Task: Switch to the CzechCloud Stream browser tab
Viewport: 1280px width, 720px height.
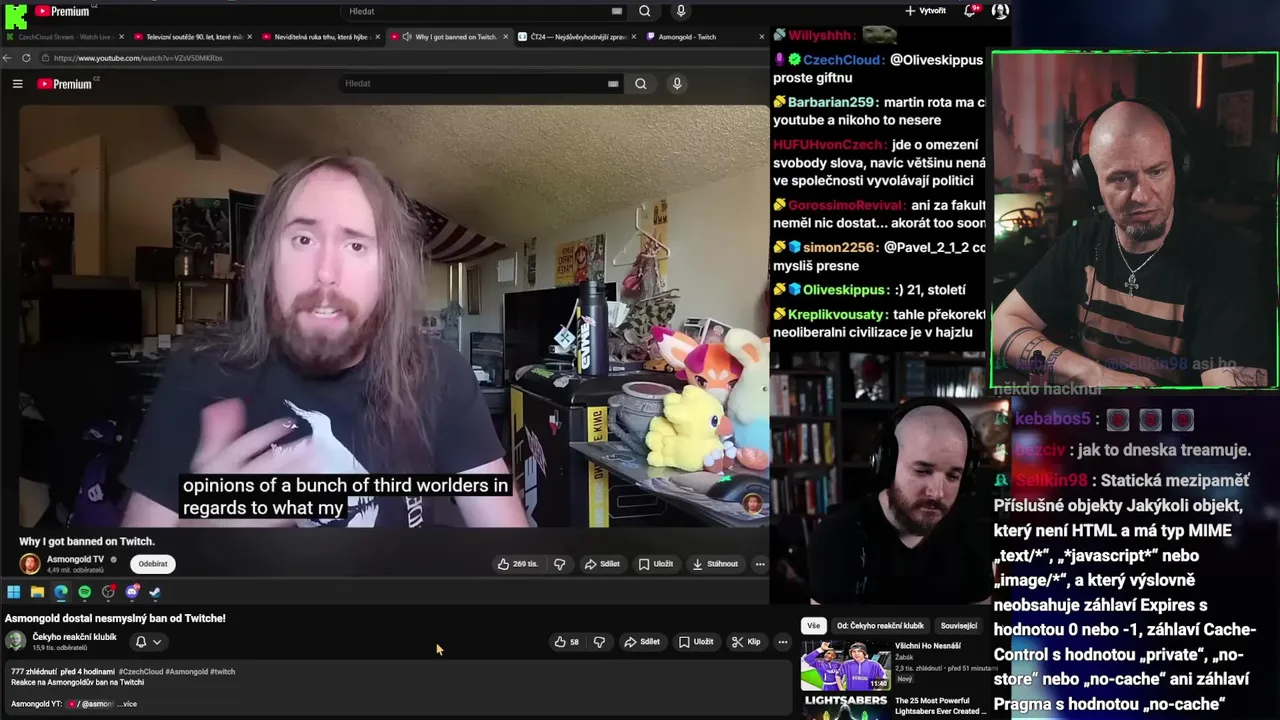Action: point(66,37)
